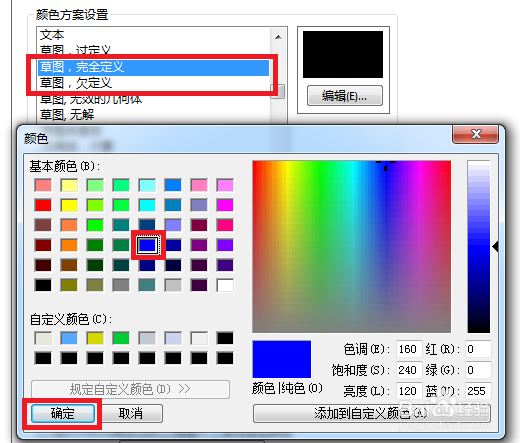Pick the beige first custom color swatch

coord(43,338)
